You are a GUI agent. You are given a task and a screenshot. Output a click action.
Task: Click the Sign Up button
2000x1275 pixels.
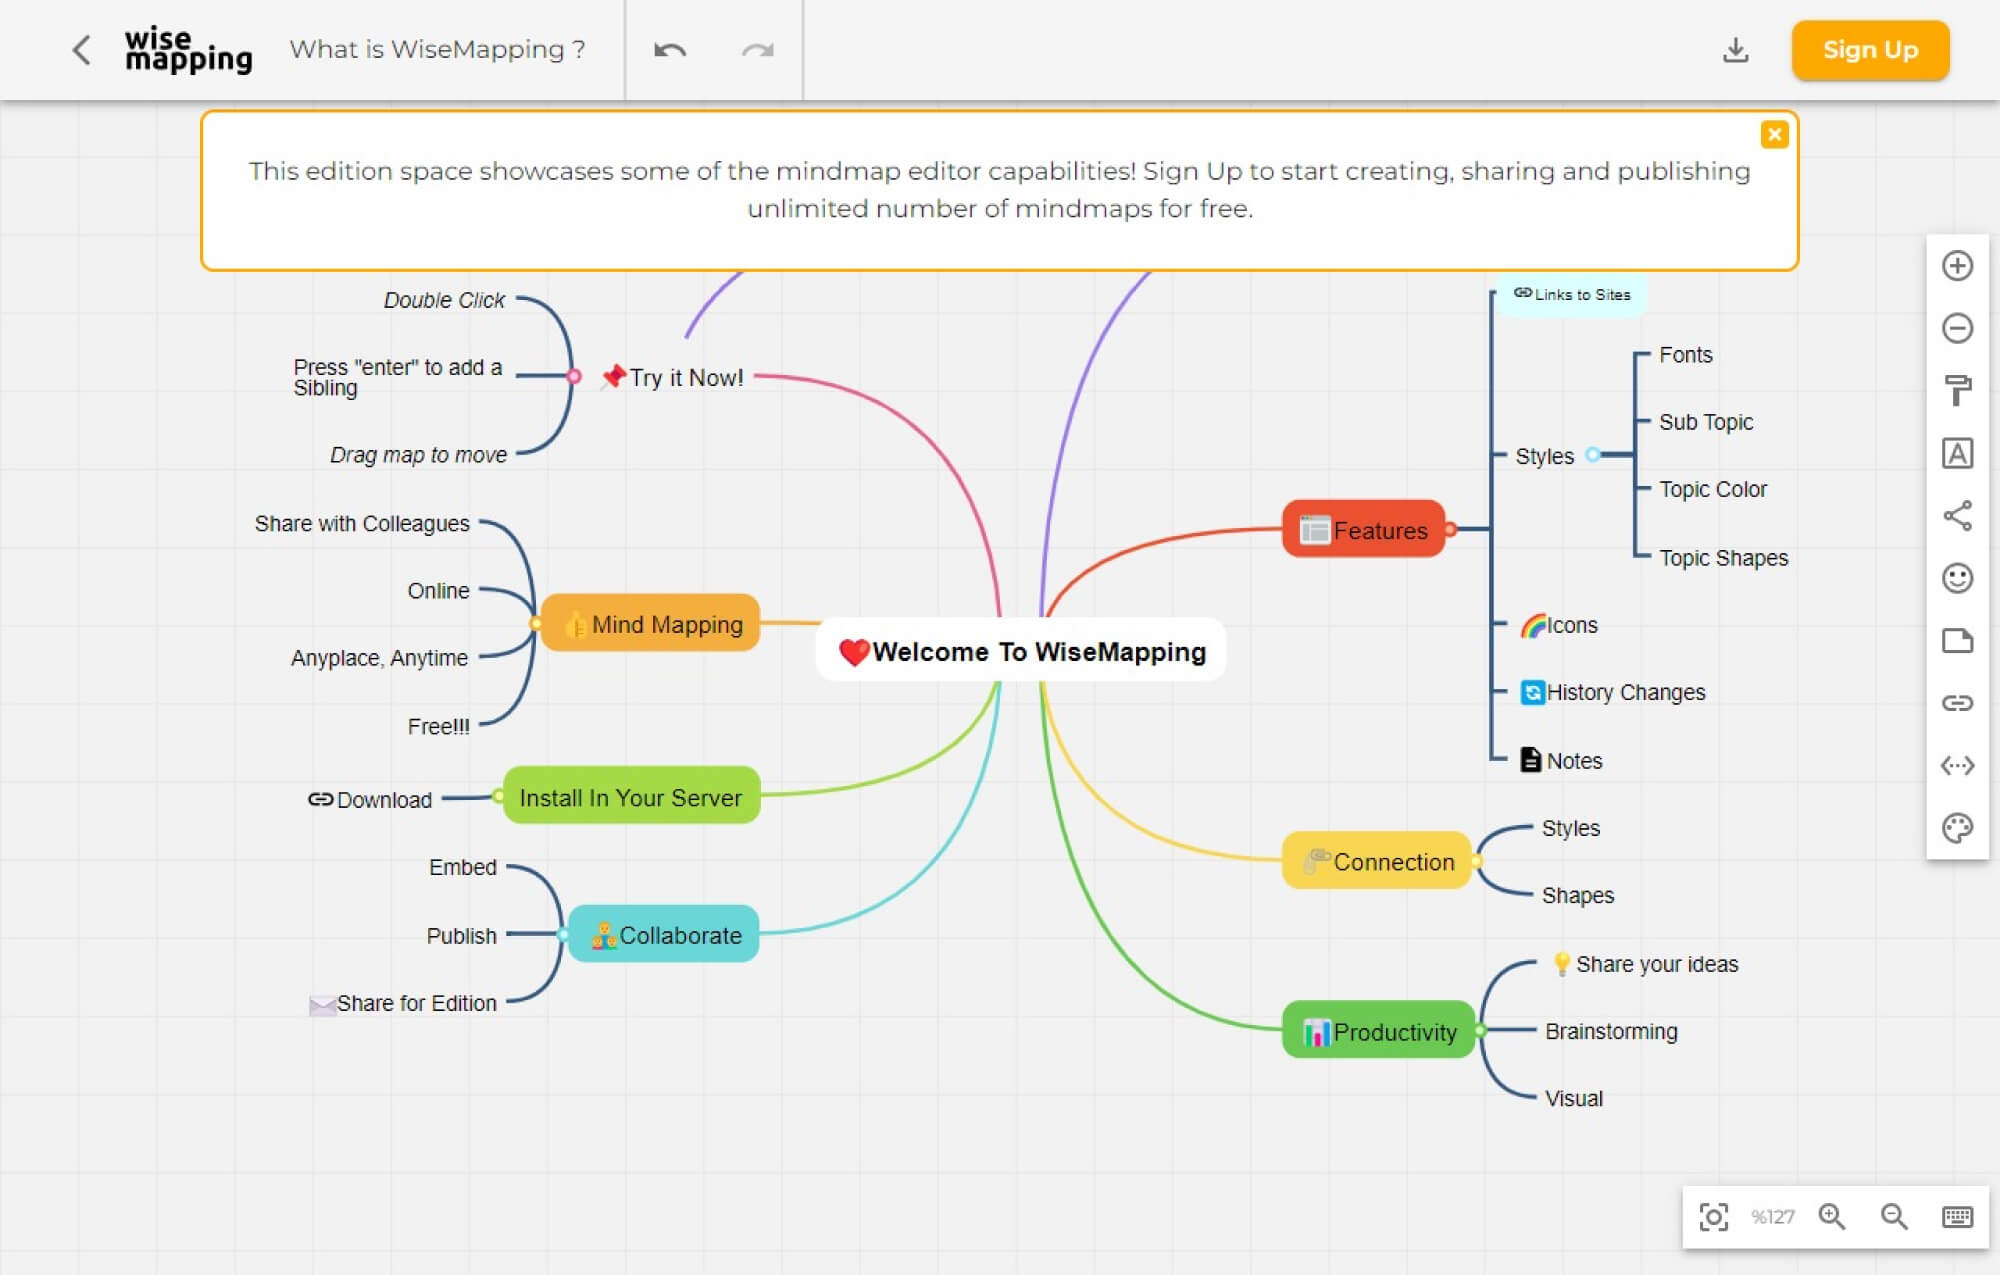1869,49
